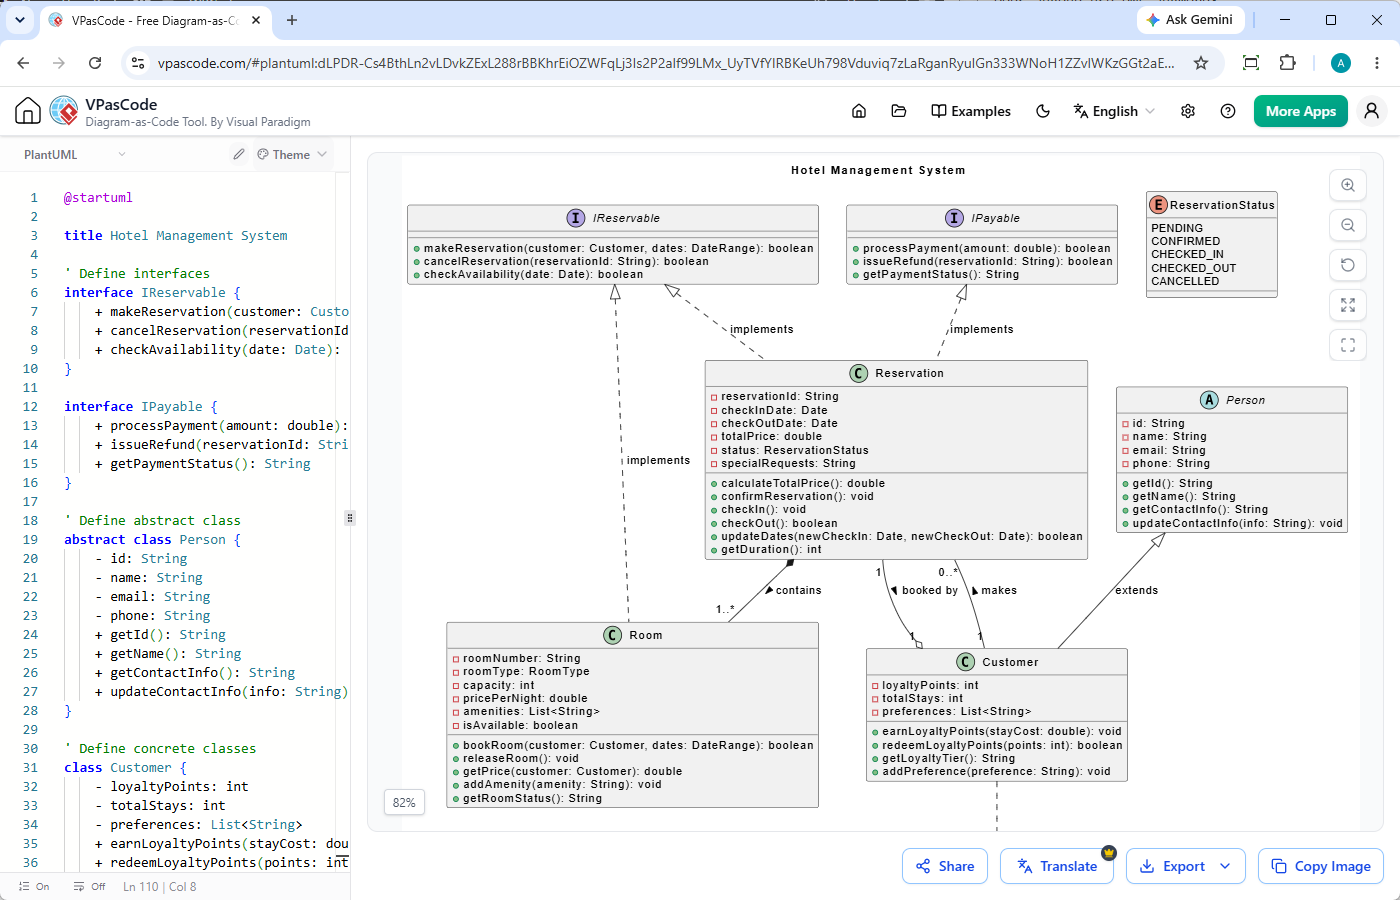Click the address bar URL
Image resolution: width=1400 pixels, height=900 pixels.
(x=665, y=63)
